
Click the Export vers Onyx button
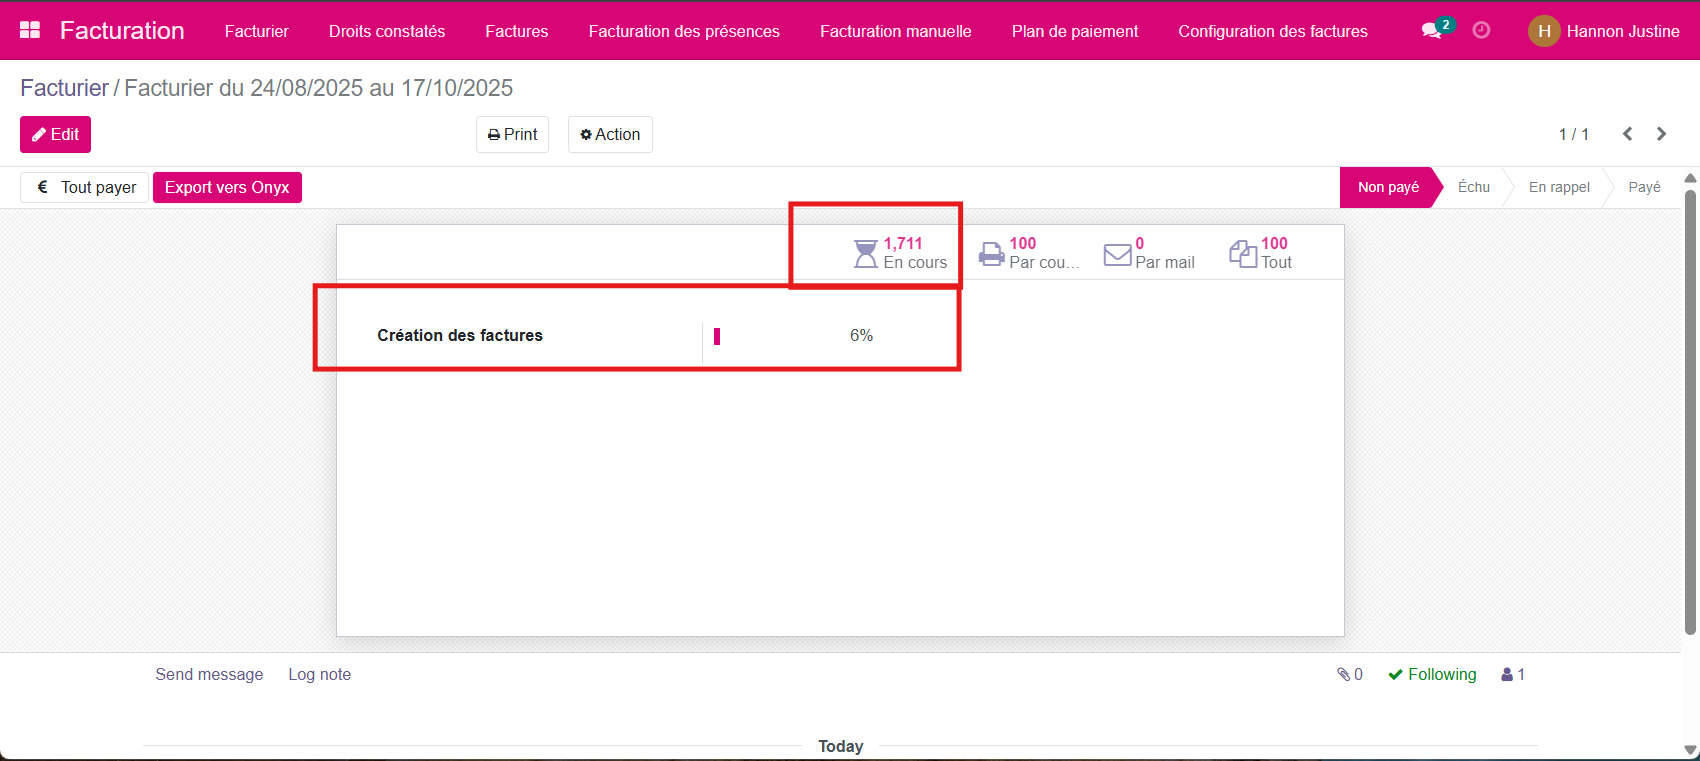[227, 187]
